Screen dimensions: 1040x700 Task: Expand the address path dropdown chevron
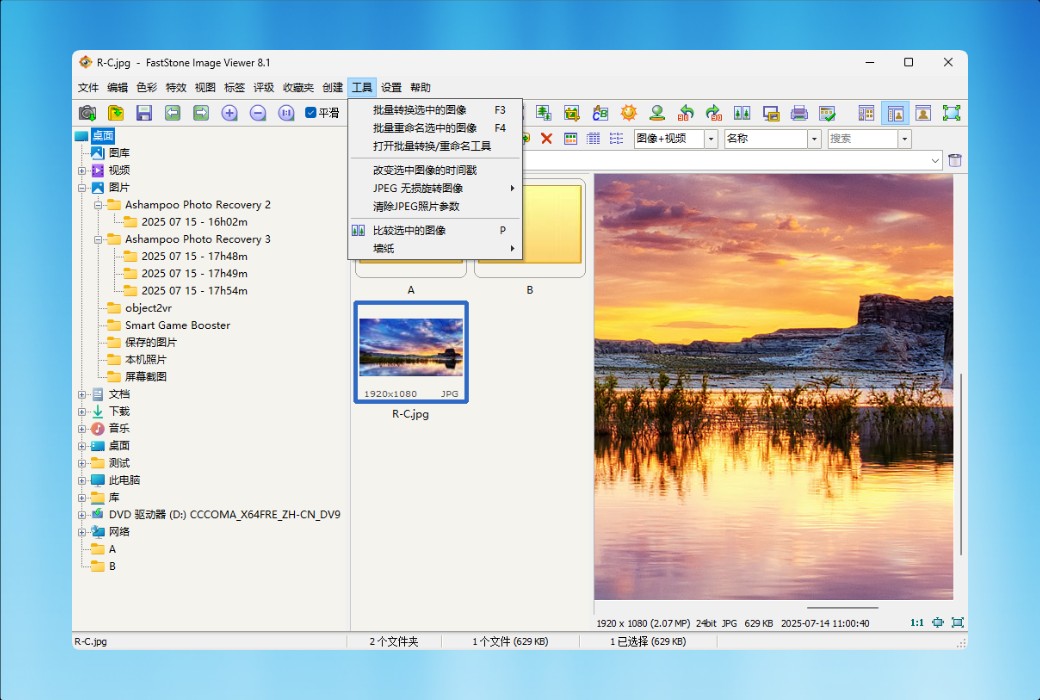click(x=935, y=161)
